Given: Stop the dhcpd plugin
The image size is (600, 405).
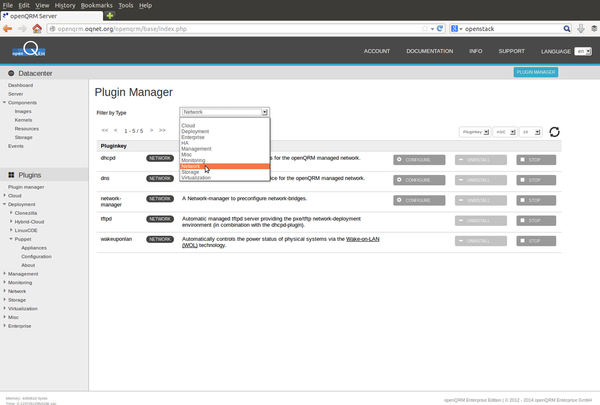Looking at the screenshot, I should [x=536, y=160].
